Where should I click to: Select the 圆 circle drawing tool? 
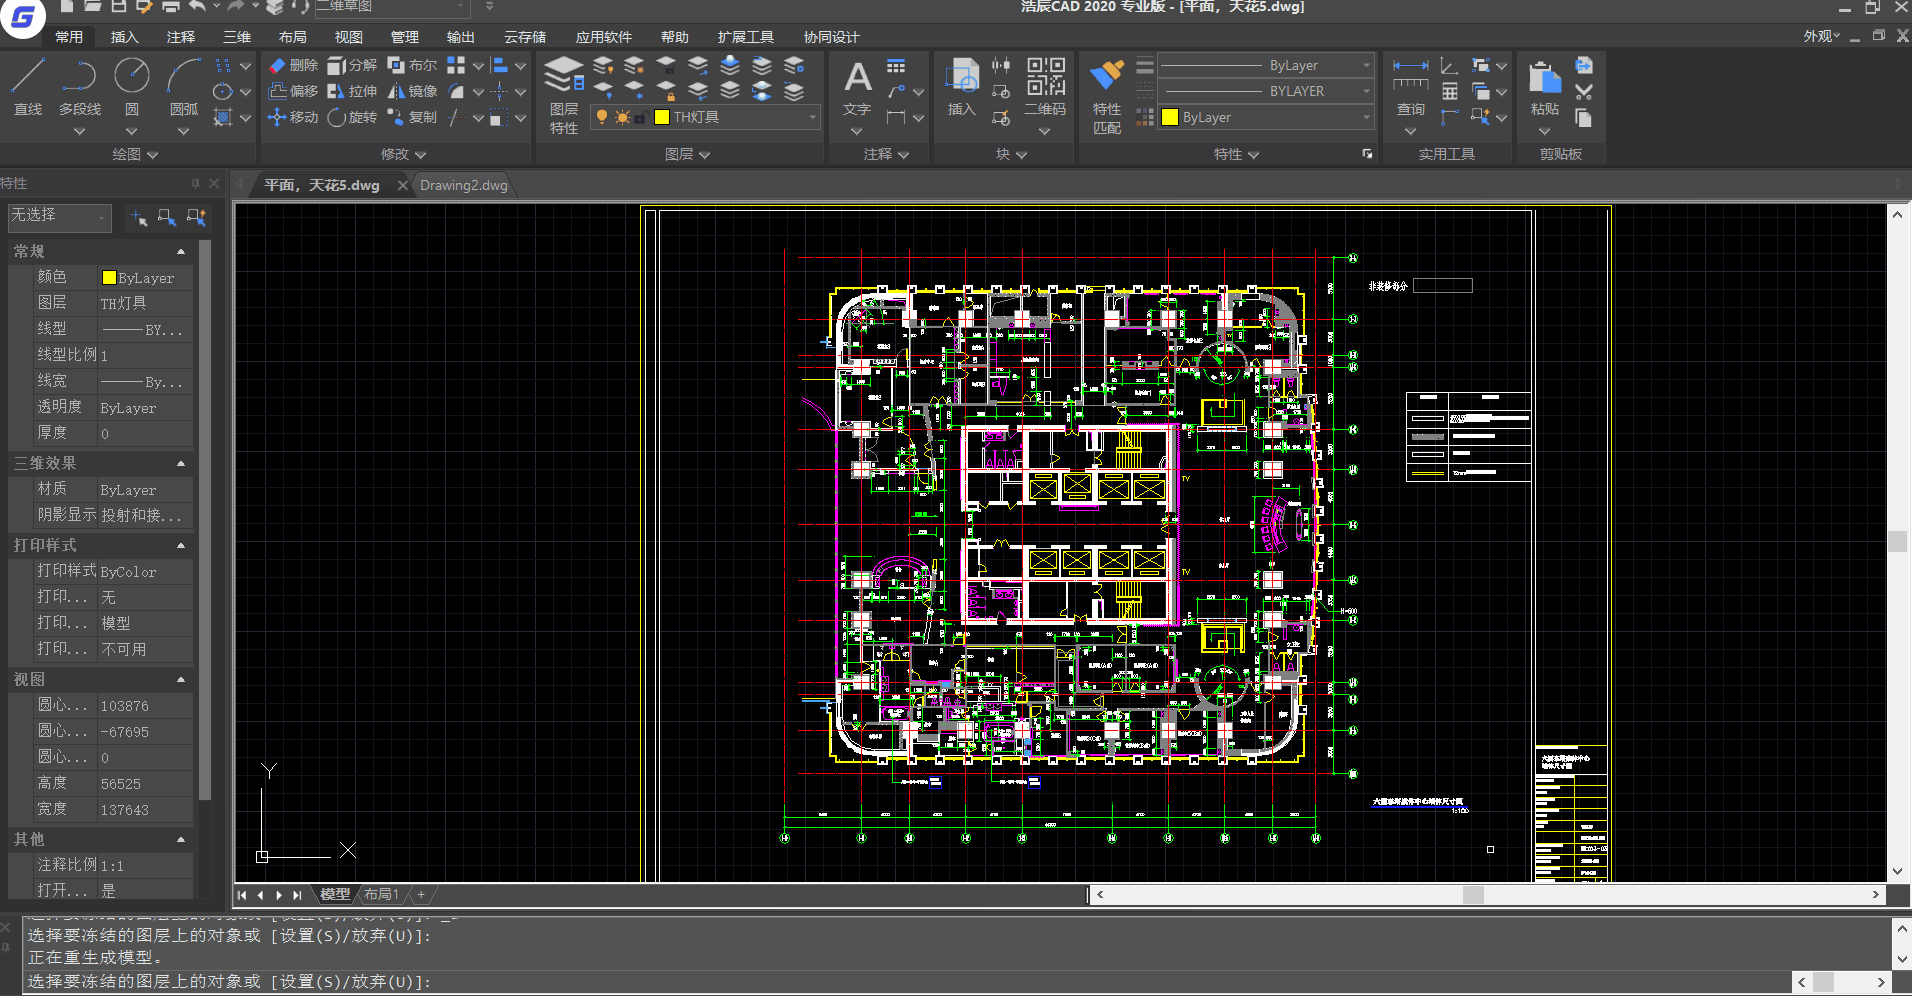(x=132, y=86)
